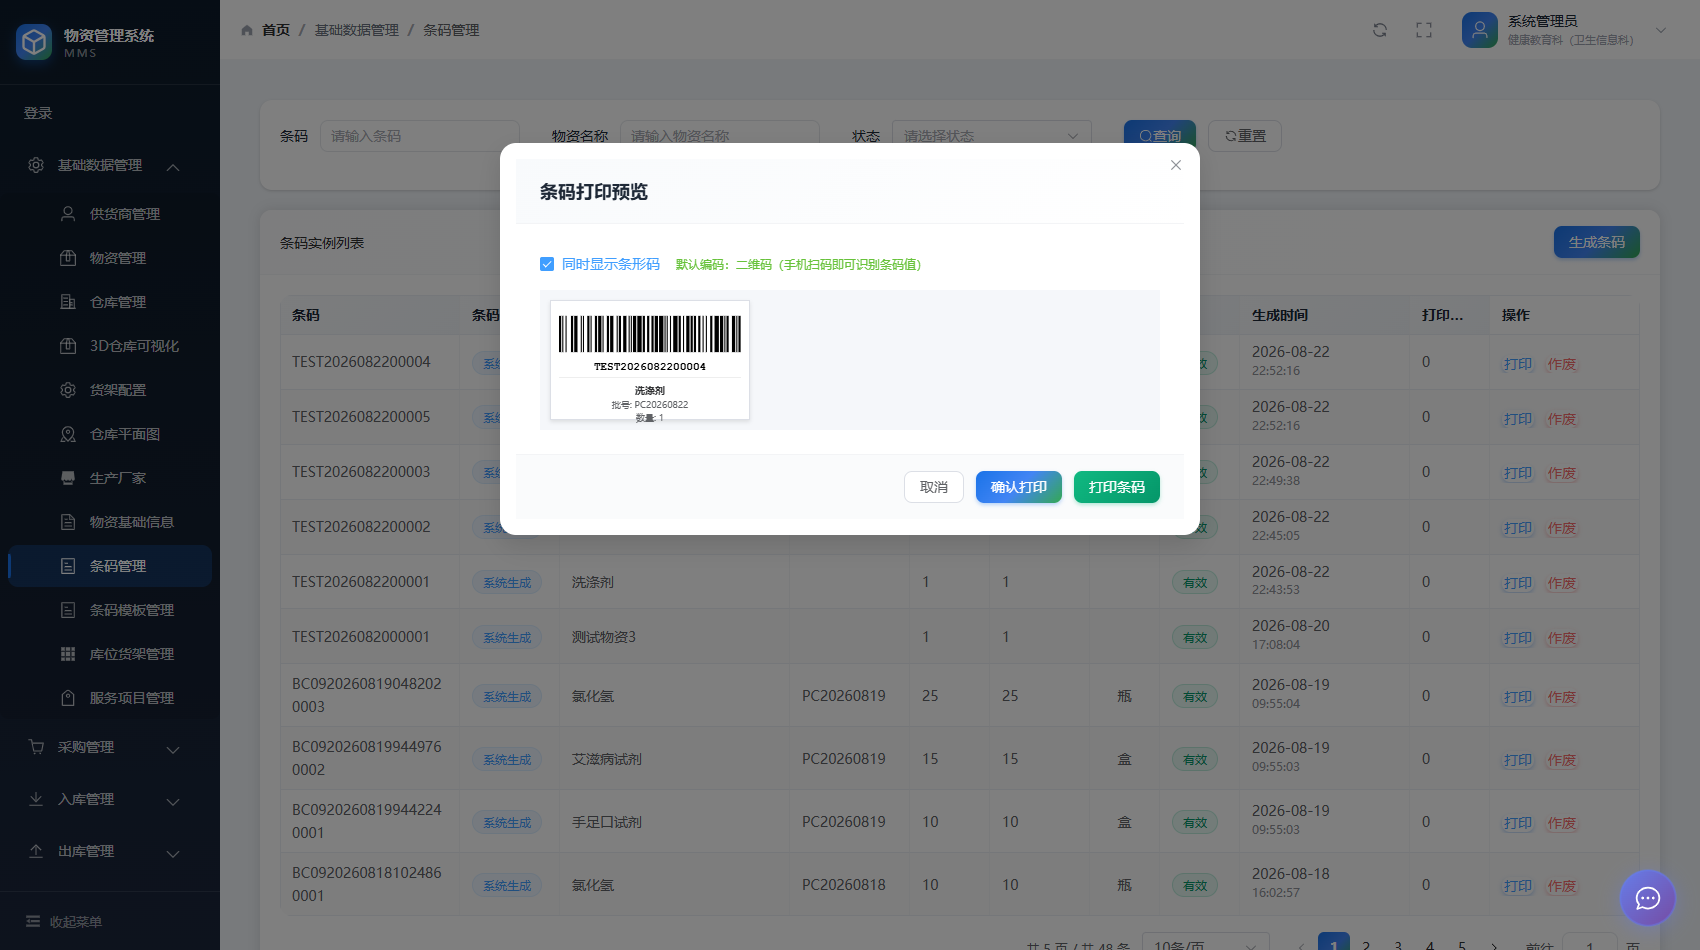This screenshot has height=950, width=1700.
Task: Click the 生成条码 button
Action: coord(1597,242)
